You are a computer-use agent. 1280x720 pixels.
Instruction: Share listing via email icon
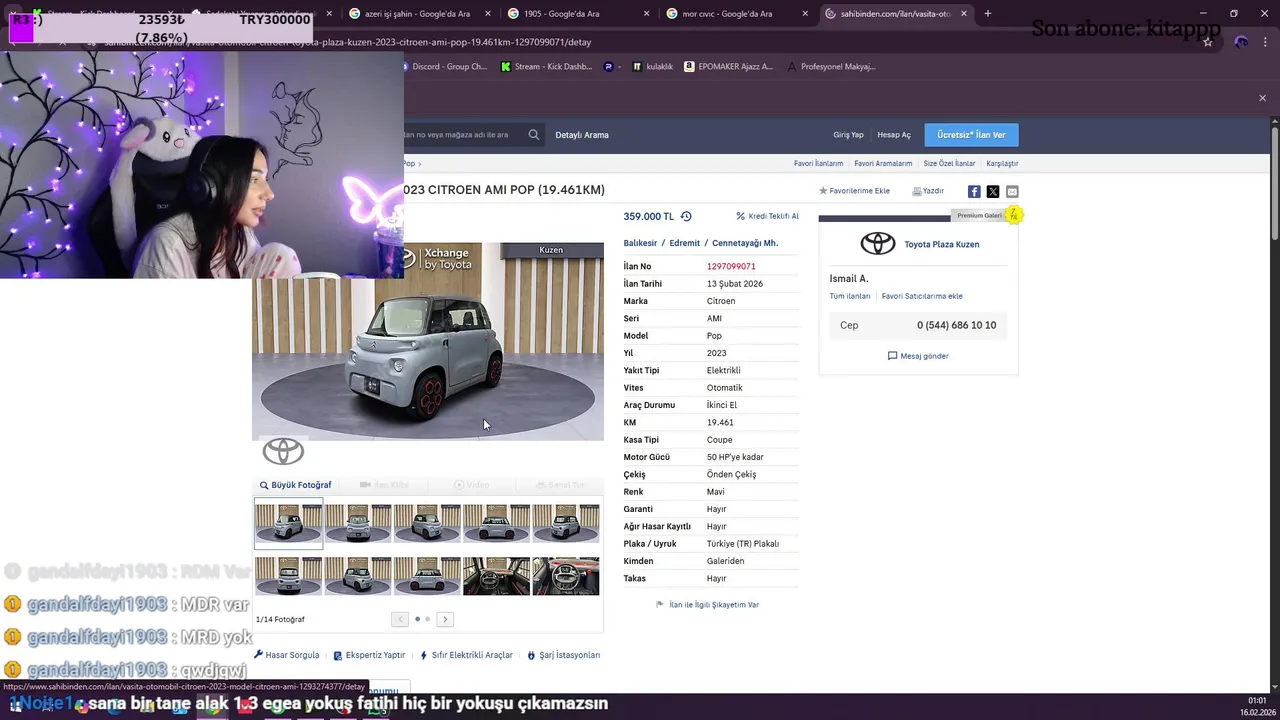[1012, 191]
